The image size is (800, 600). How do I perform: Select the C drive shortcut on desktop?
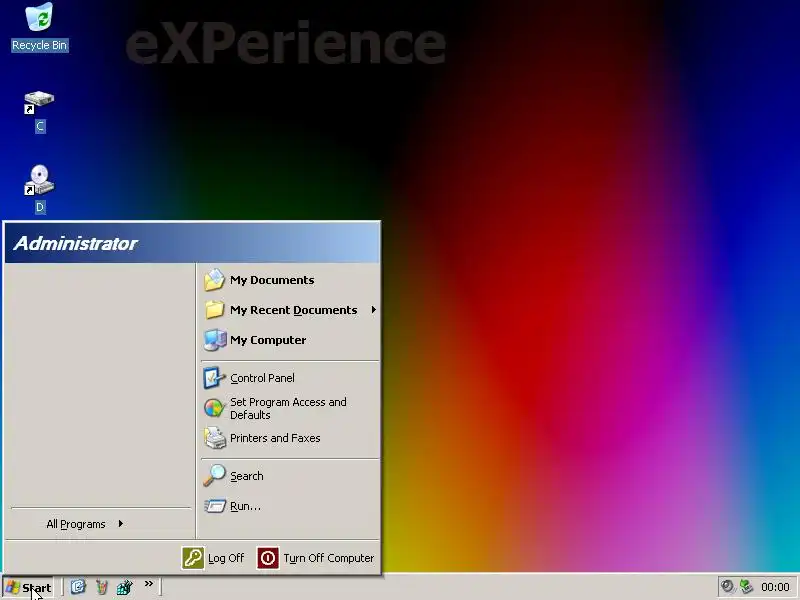[40, 112]
